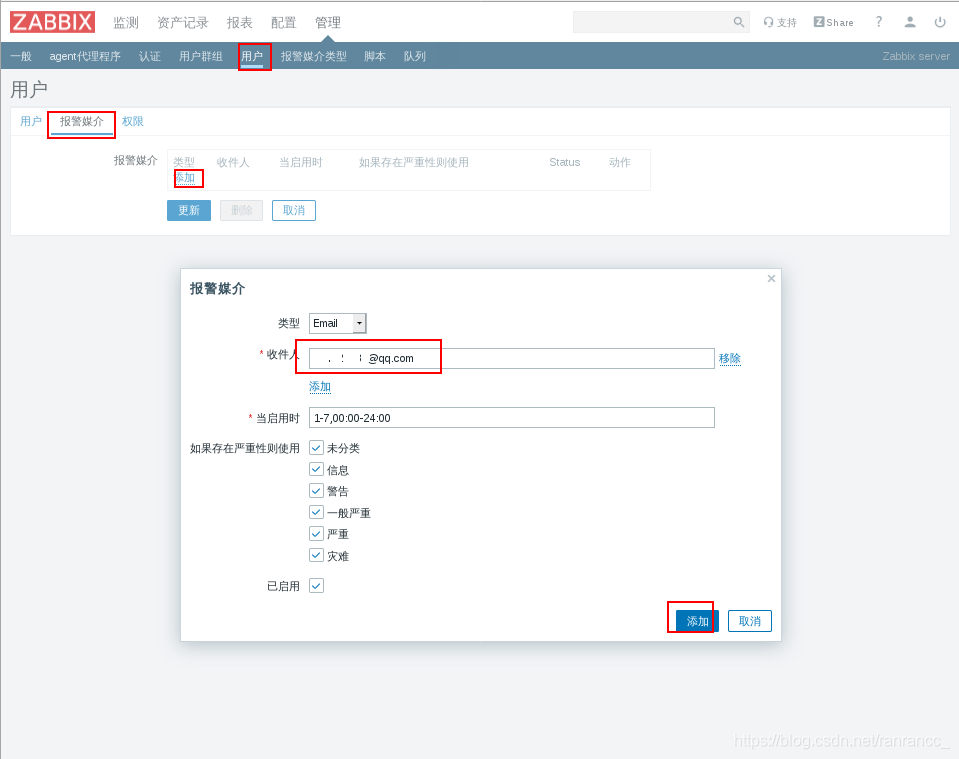Close the 报警媒介 dialog with X
The height and width of the screenshot is (759, 959).
click(771, 278)
